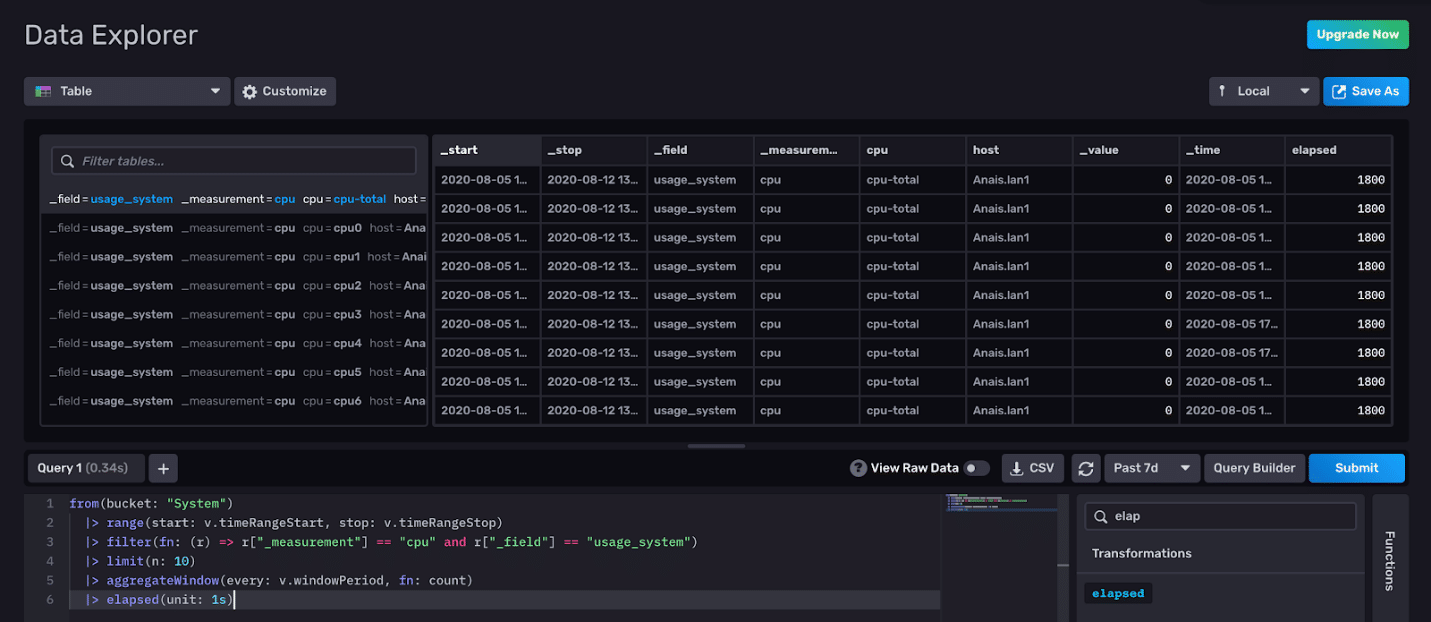Screen dimensions: 1431x622
Task: Switch to Query Builder mode
Action: click(1254, 467)
